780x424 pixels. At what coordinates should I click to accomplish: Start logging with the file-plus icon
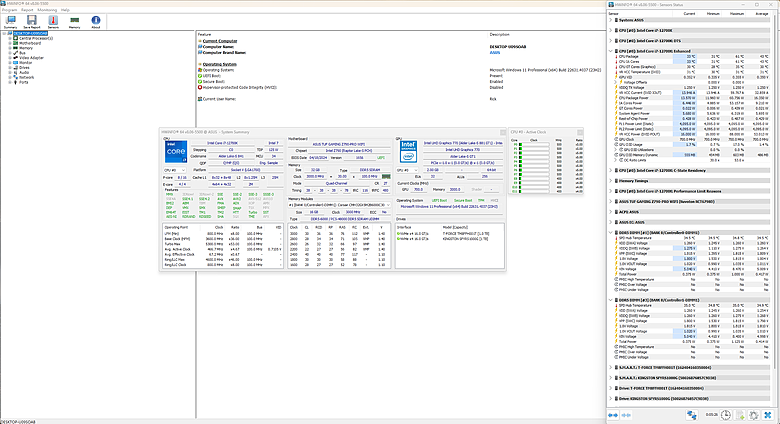tap(740, 415)
